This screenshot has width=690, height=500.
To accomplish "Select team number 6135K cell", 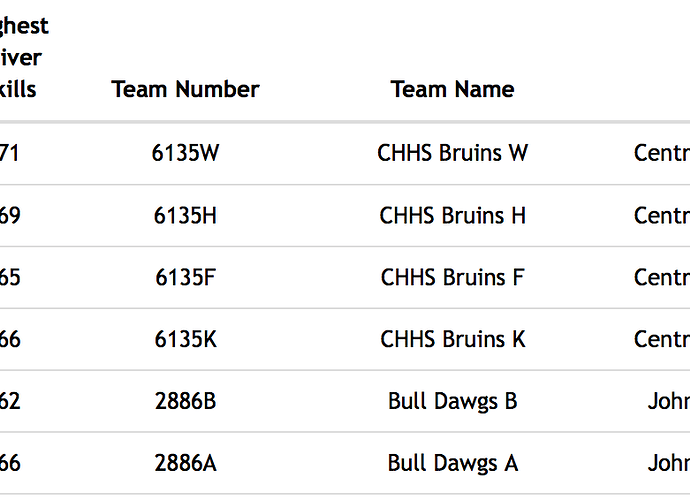I will tap(185, 339).
